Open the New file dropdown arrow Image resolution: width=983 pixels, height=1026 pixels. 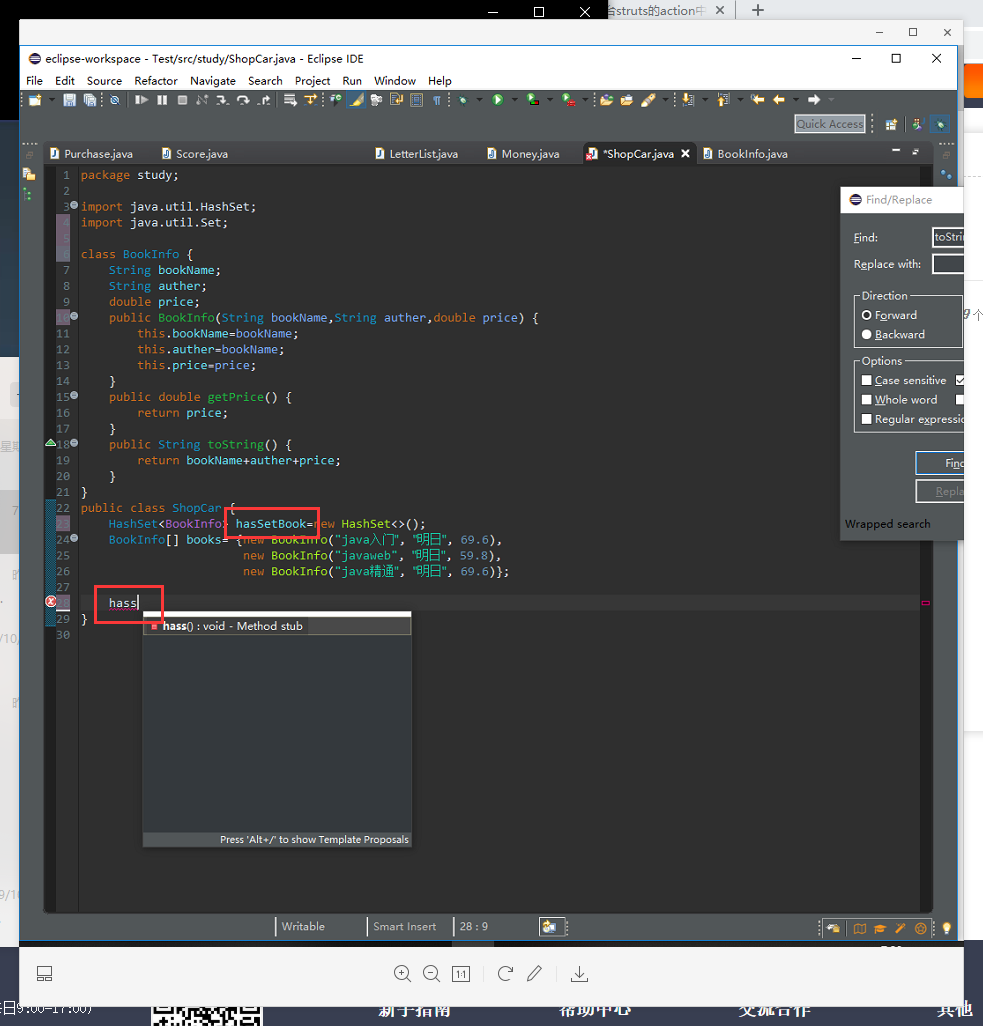52,99
